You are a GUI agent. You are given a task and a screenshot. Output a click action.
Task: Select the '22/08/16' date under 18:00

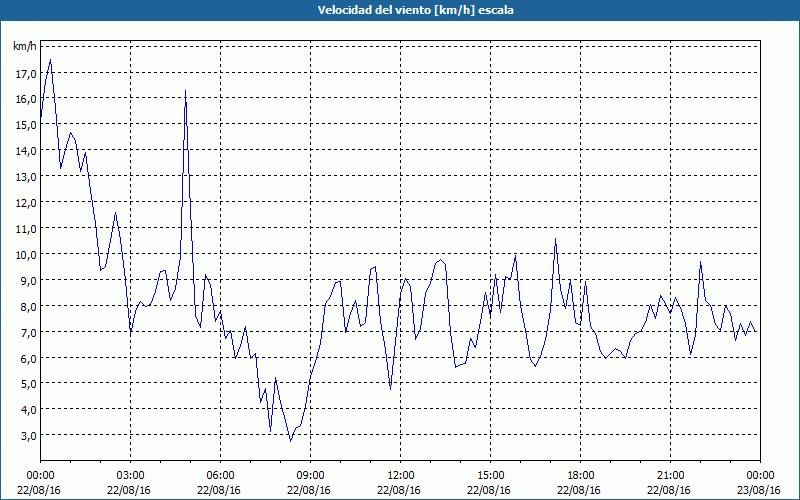pyautogui.click(x=581, y=490)
